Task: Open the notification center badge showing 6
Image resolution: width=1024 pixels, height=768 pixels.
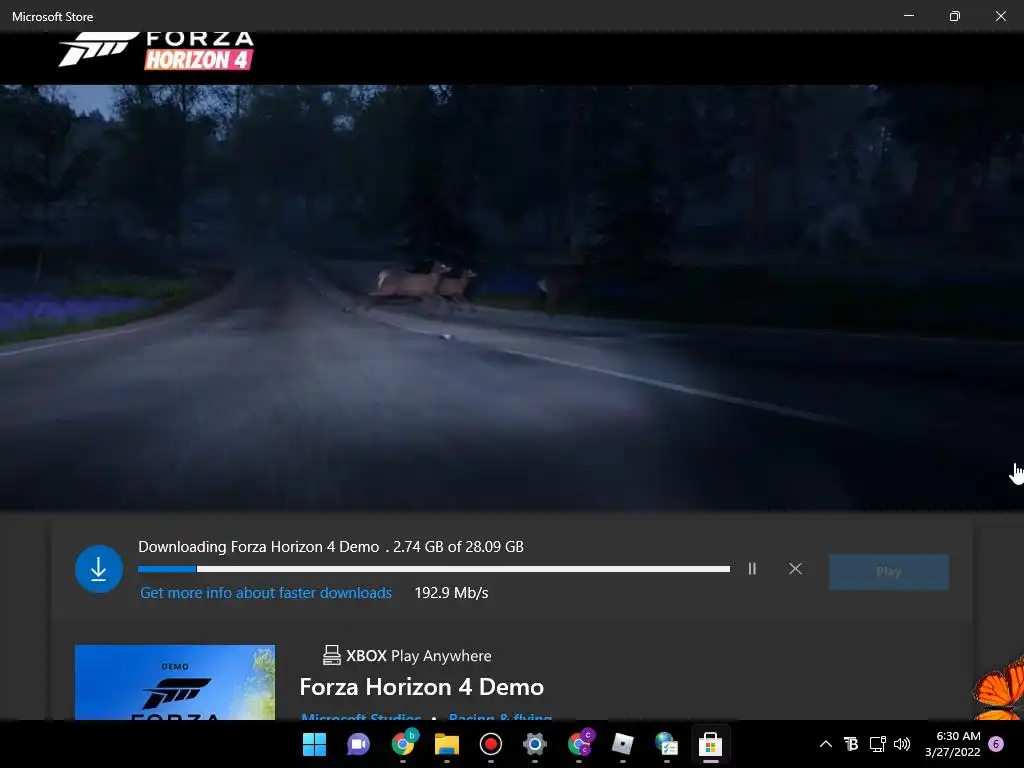Action: pos(996,744)
